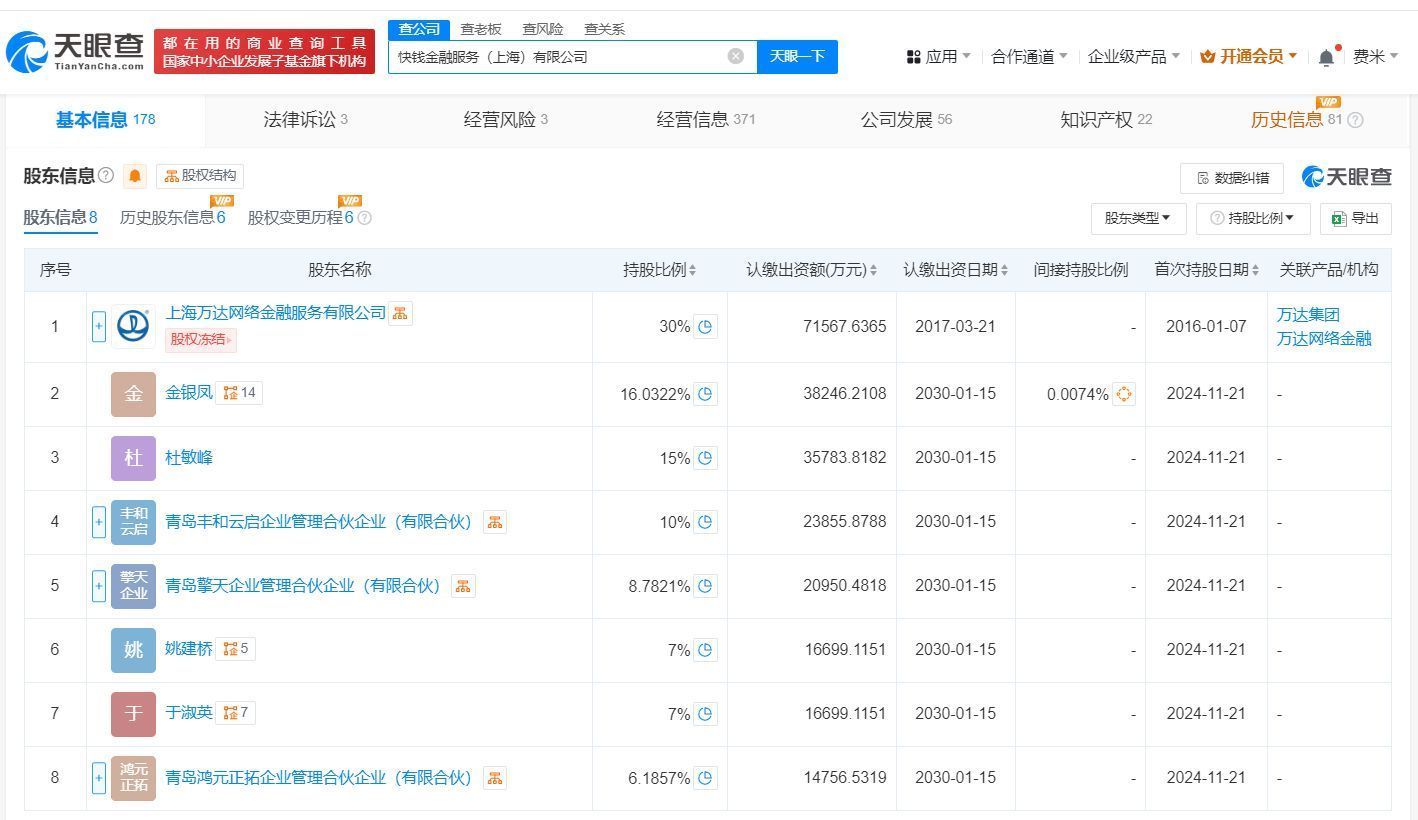Expand the 青岛丰和云启 shareholder row
The width and height of the screenshot is (1418, 820).
point(98,522)
